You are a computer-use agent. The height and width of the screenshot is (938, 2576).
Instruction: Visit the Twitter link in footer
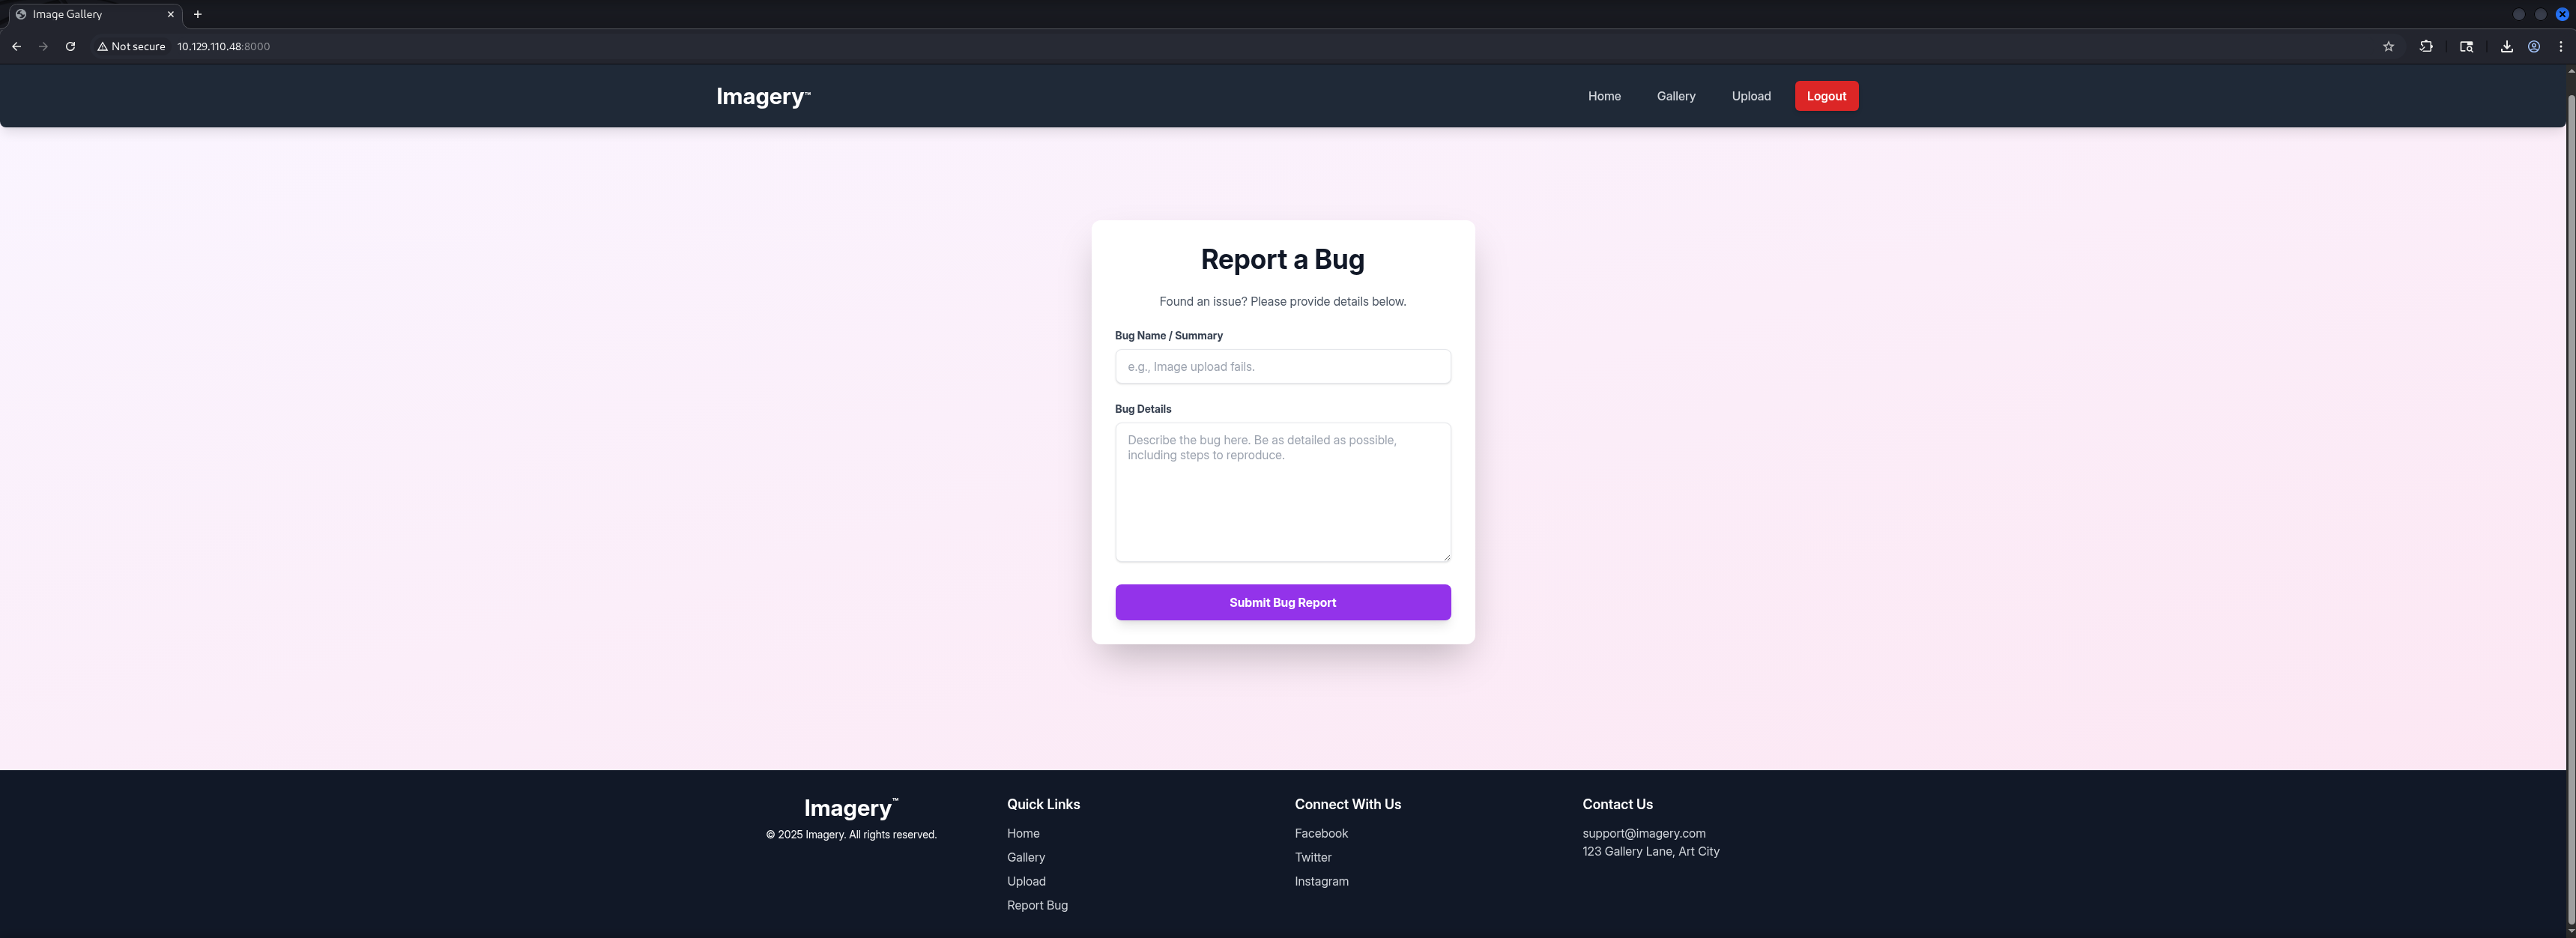tap(1312, 857)
